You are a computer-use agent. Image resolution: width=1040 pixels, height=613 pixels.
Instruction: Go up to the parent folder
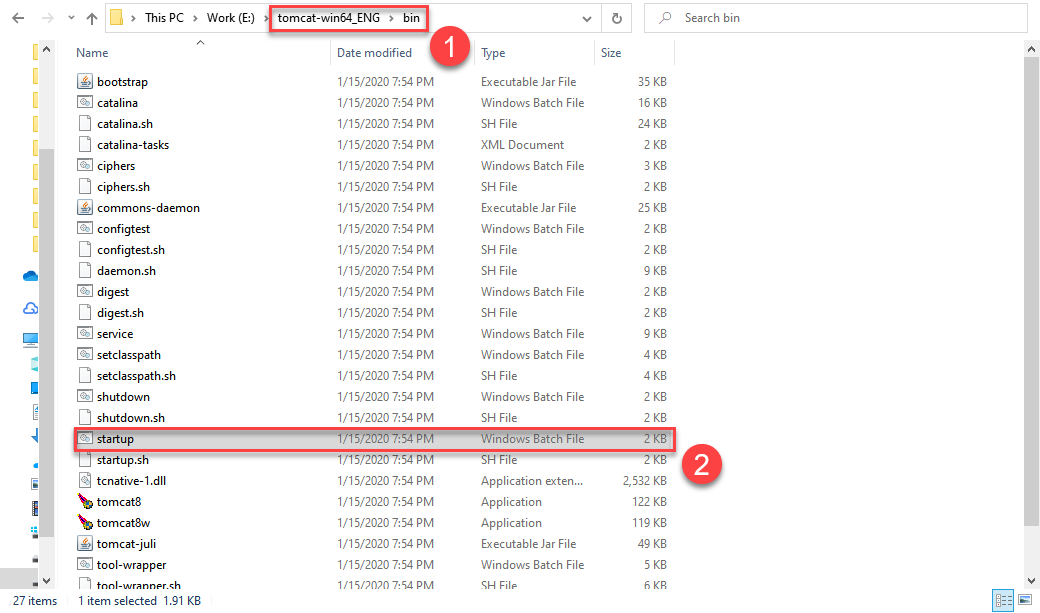93,17
